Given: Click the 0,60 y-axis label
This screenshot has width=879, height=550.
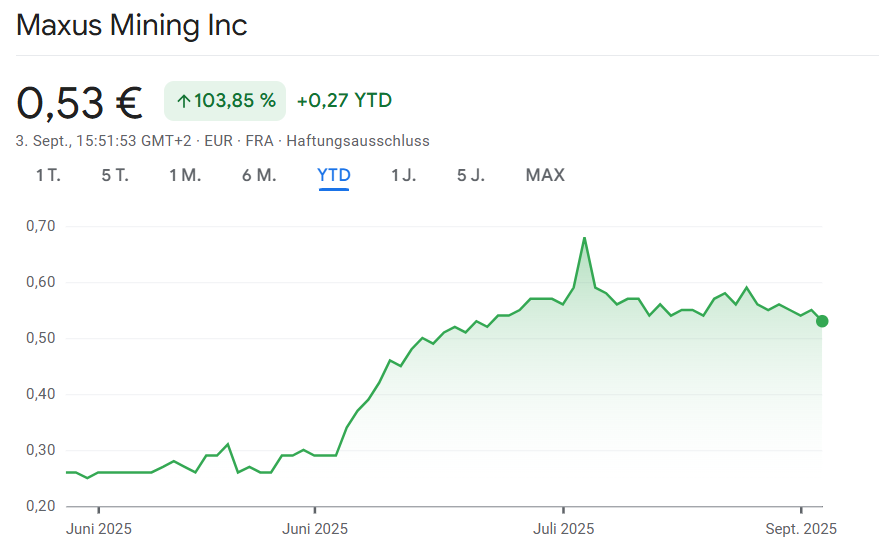Looking at the screenshot, I should pos(41,282).
